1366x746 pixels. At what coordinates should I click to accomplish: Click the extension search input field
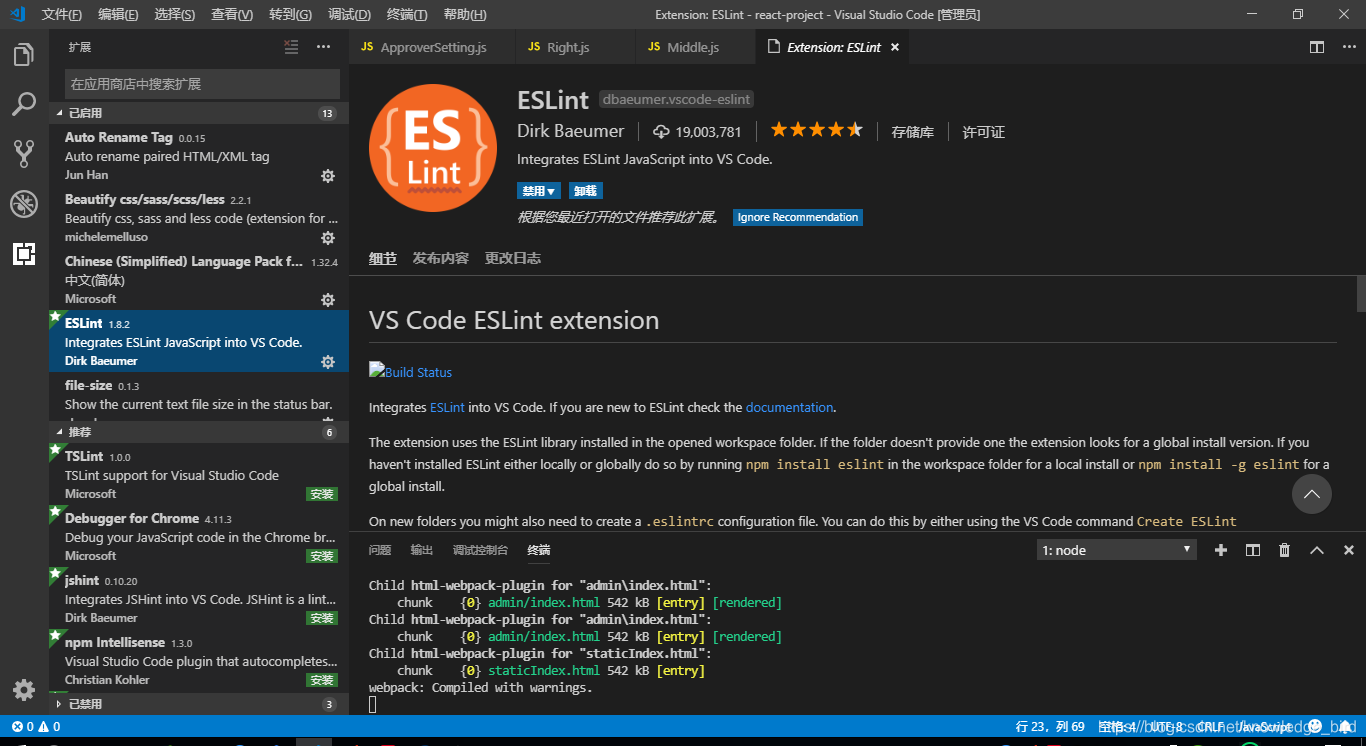203,84
